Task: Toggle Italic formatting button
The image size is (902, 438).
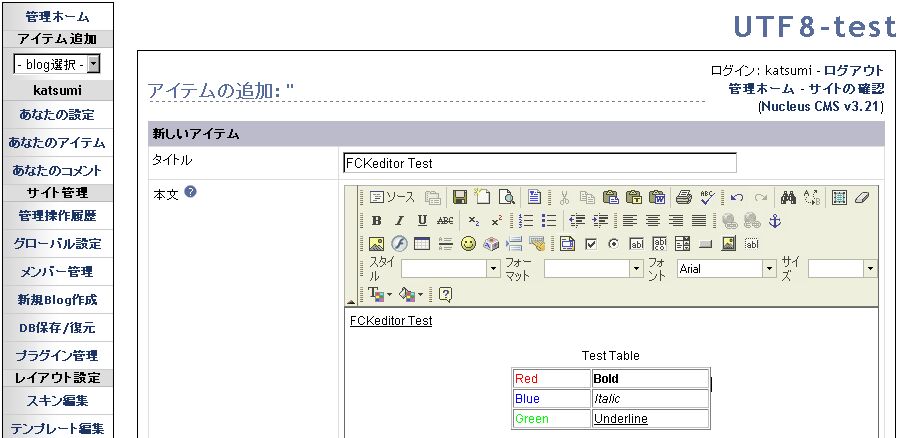Action: coord(399,221)
